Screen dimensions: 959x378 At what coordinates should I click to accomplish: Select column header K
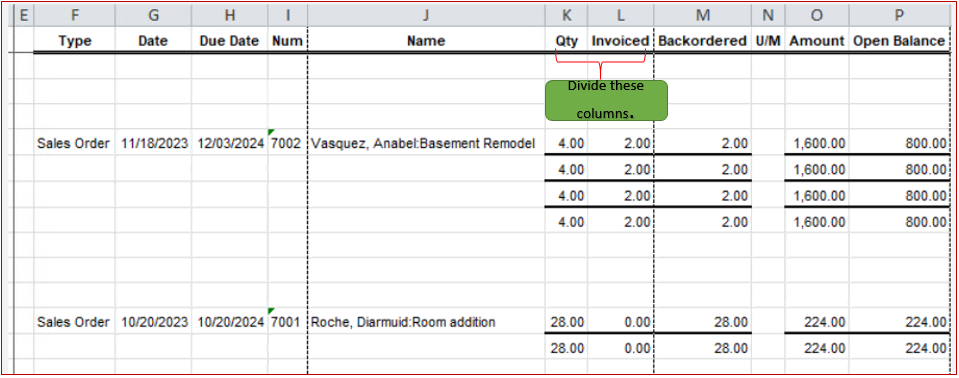[x=566, y=15]
